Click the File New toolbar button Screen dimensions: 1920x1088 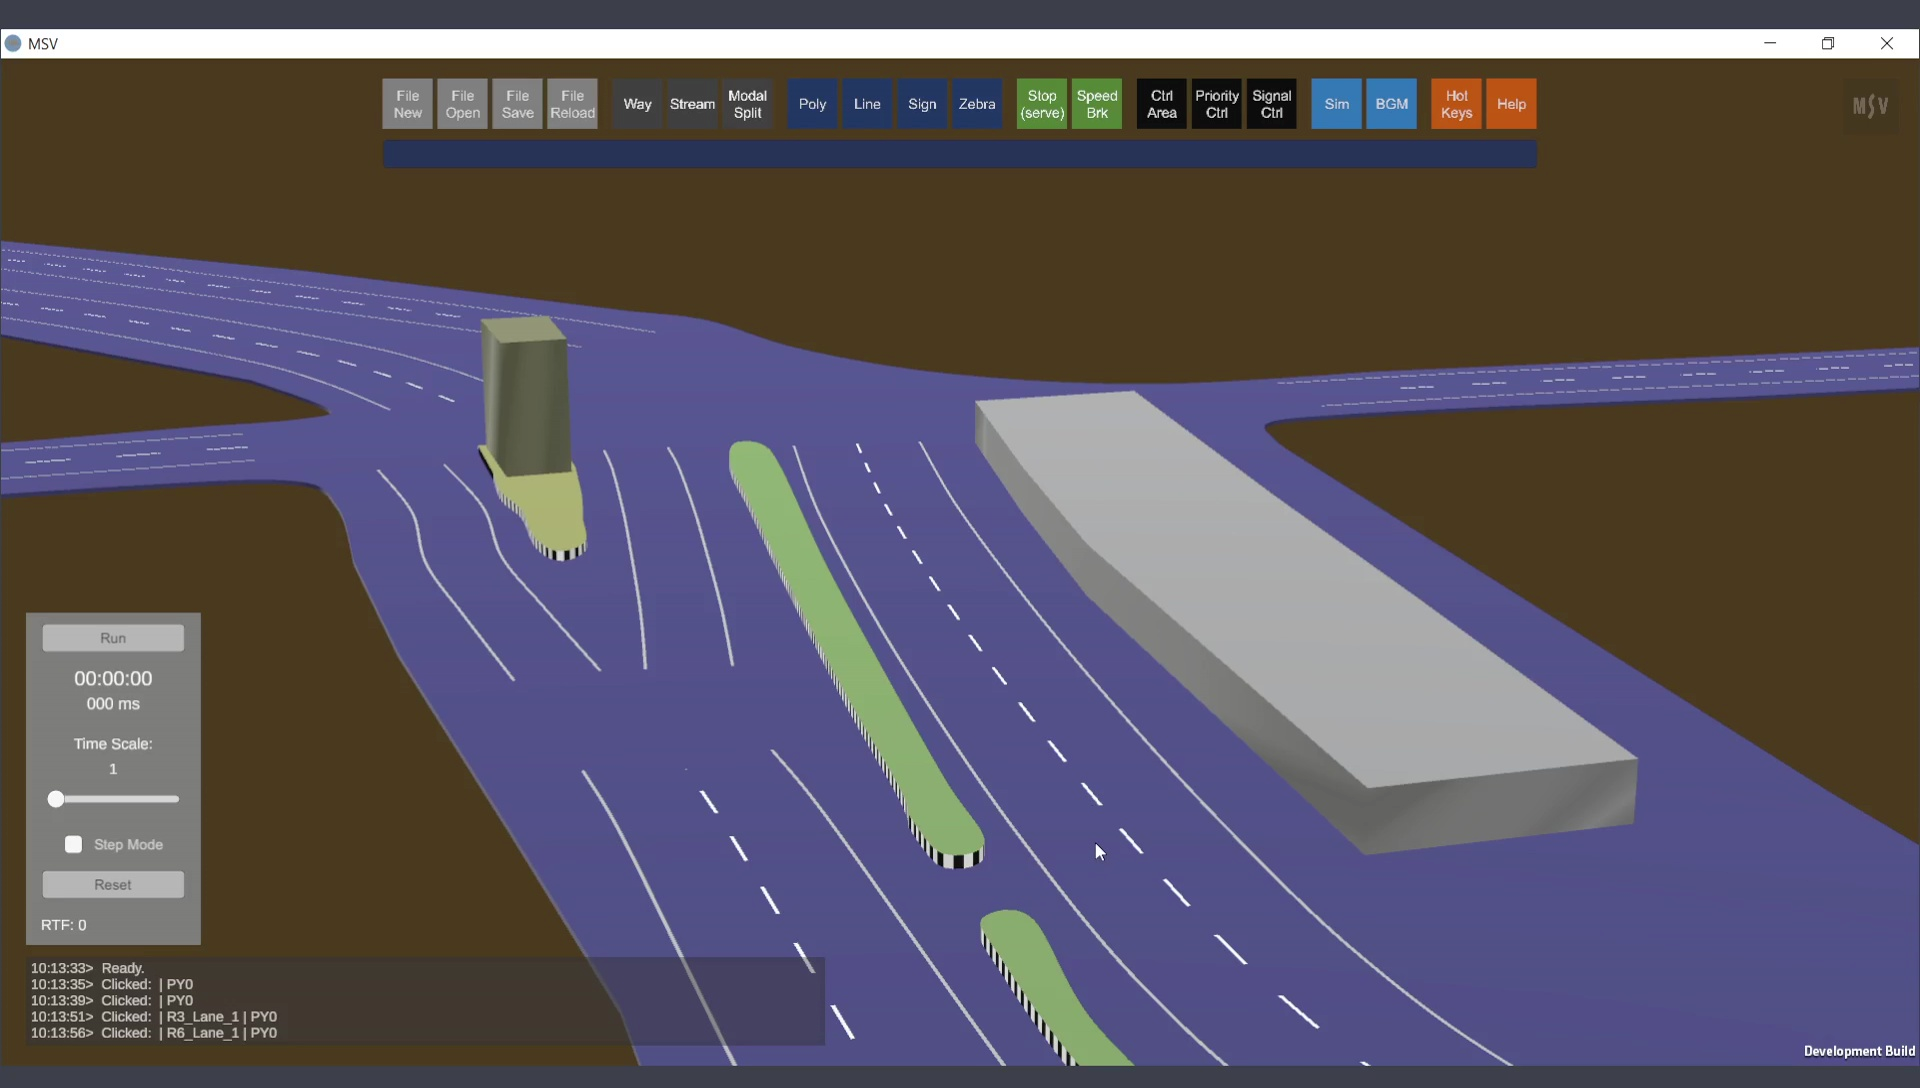coord(407,104)
